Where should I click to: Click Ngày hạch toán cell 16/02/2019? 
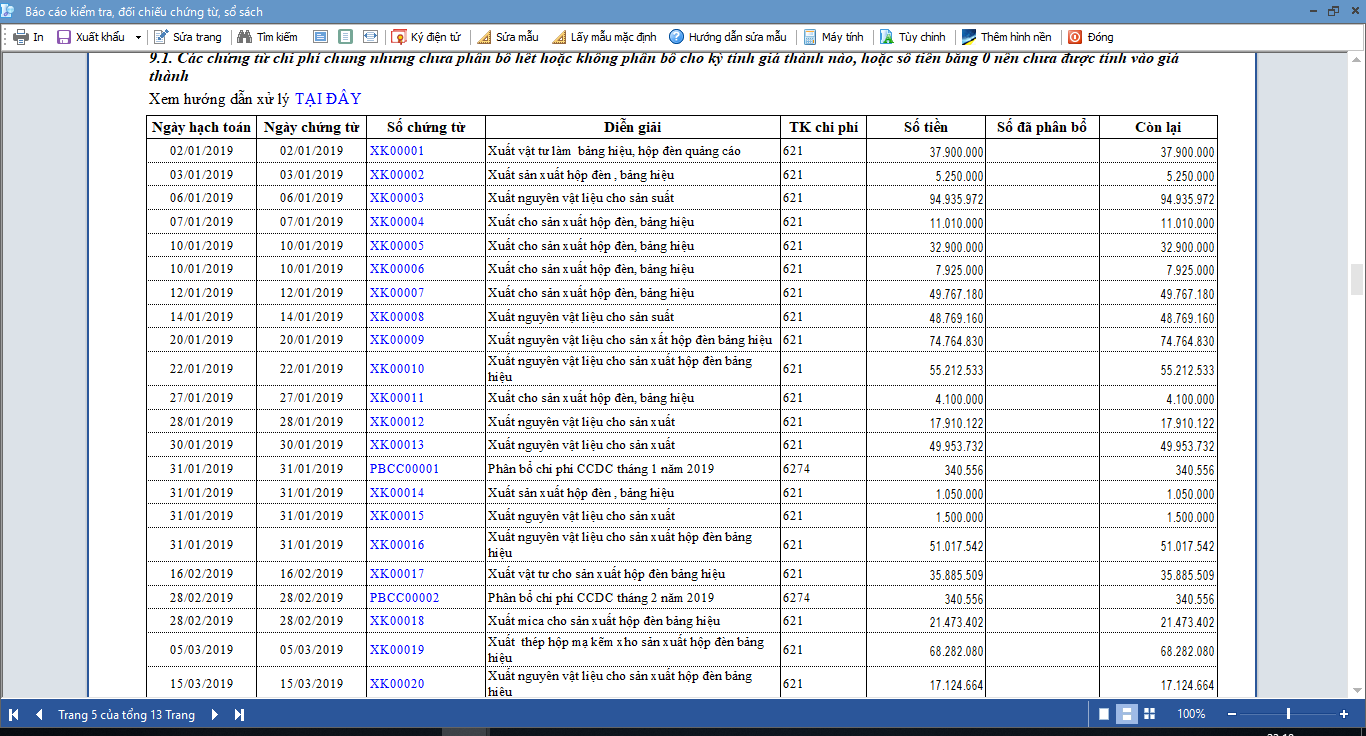[201, 574]
